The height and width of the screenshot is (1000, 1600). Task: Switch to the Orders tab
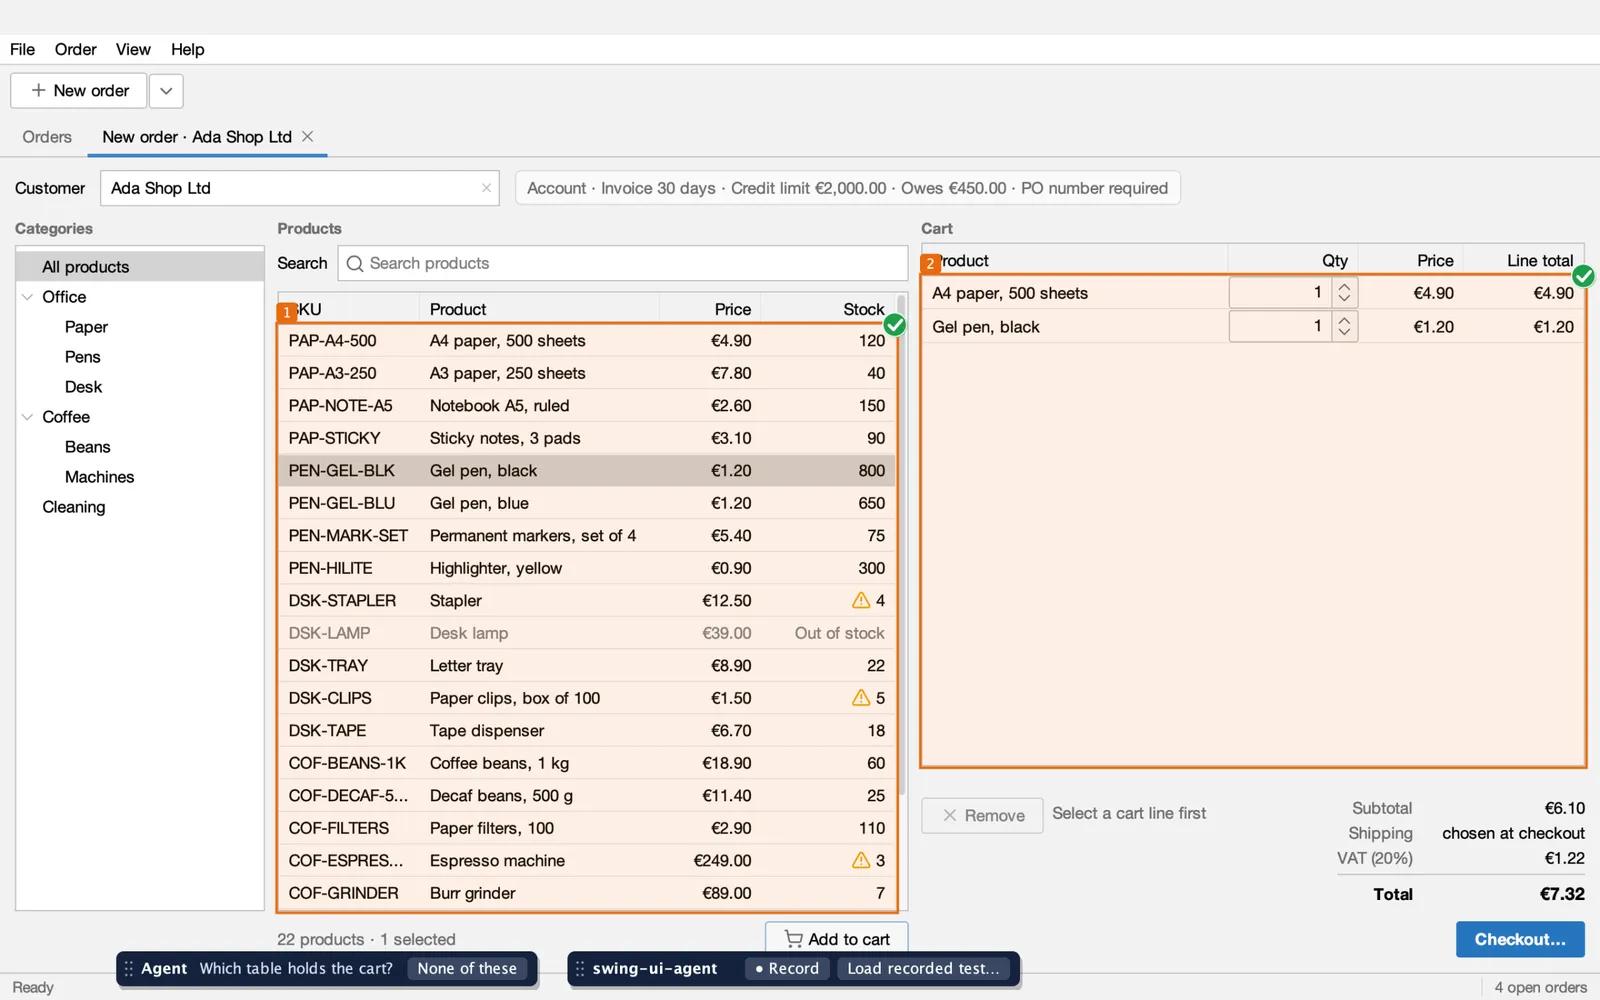pos(47,137)
